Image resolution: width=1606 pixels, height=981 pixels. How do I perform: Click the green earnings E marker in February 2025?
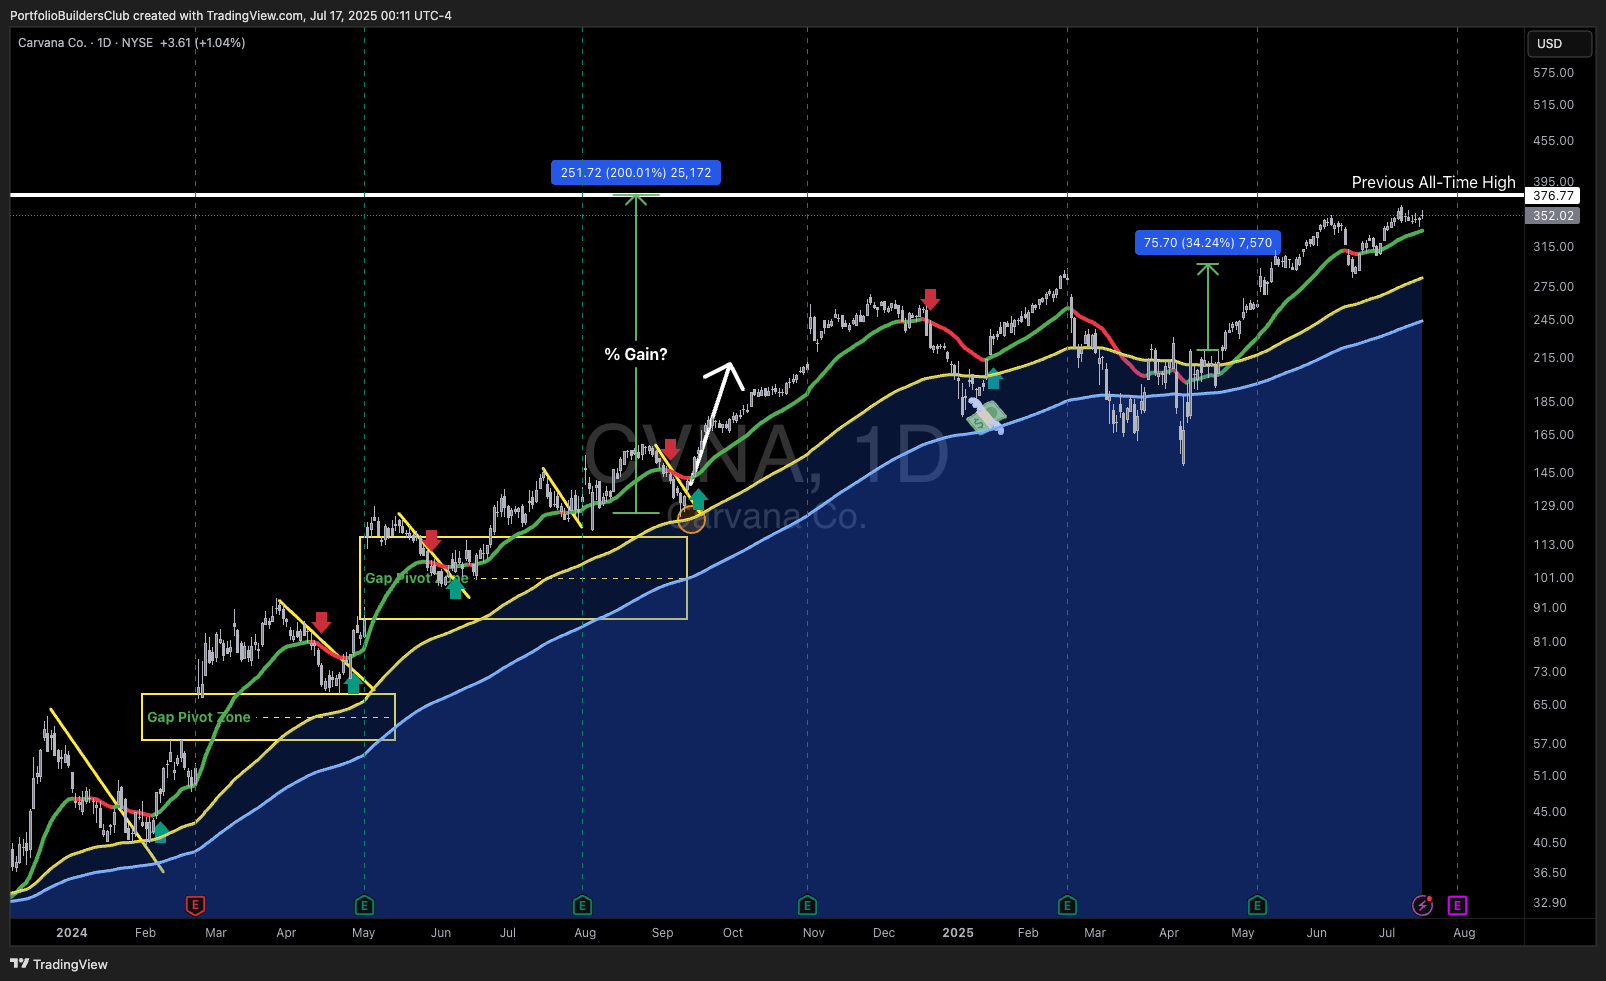(1067, 905)
